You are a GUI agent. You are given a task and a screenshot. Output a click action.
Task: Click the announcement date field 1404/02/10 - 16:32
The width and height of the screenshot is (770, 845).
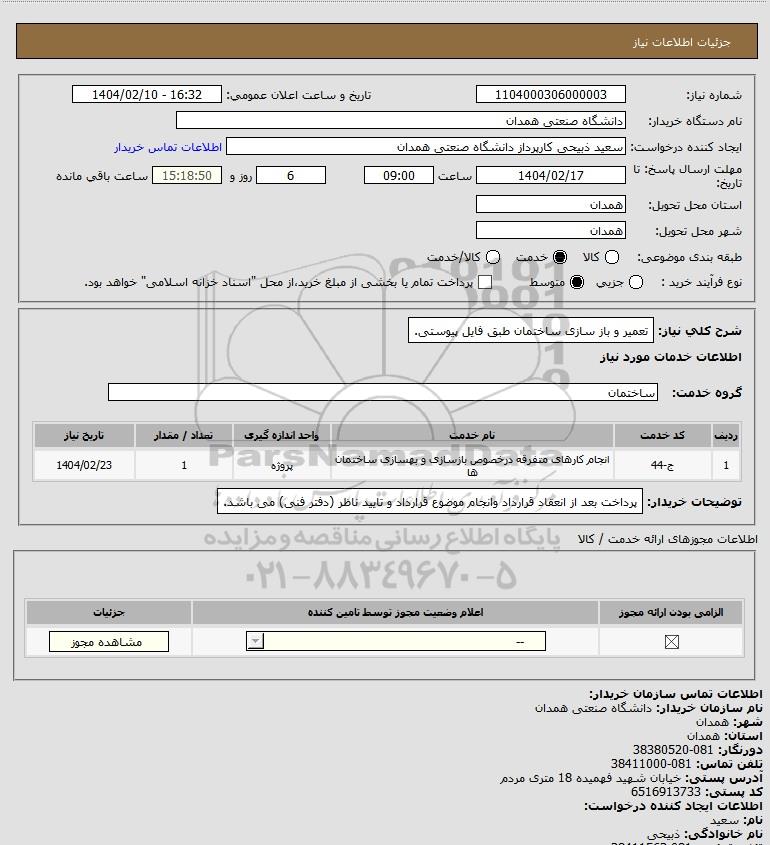(x=147, y=94)
